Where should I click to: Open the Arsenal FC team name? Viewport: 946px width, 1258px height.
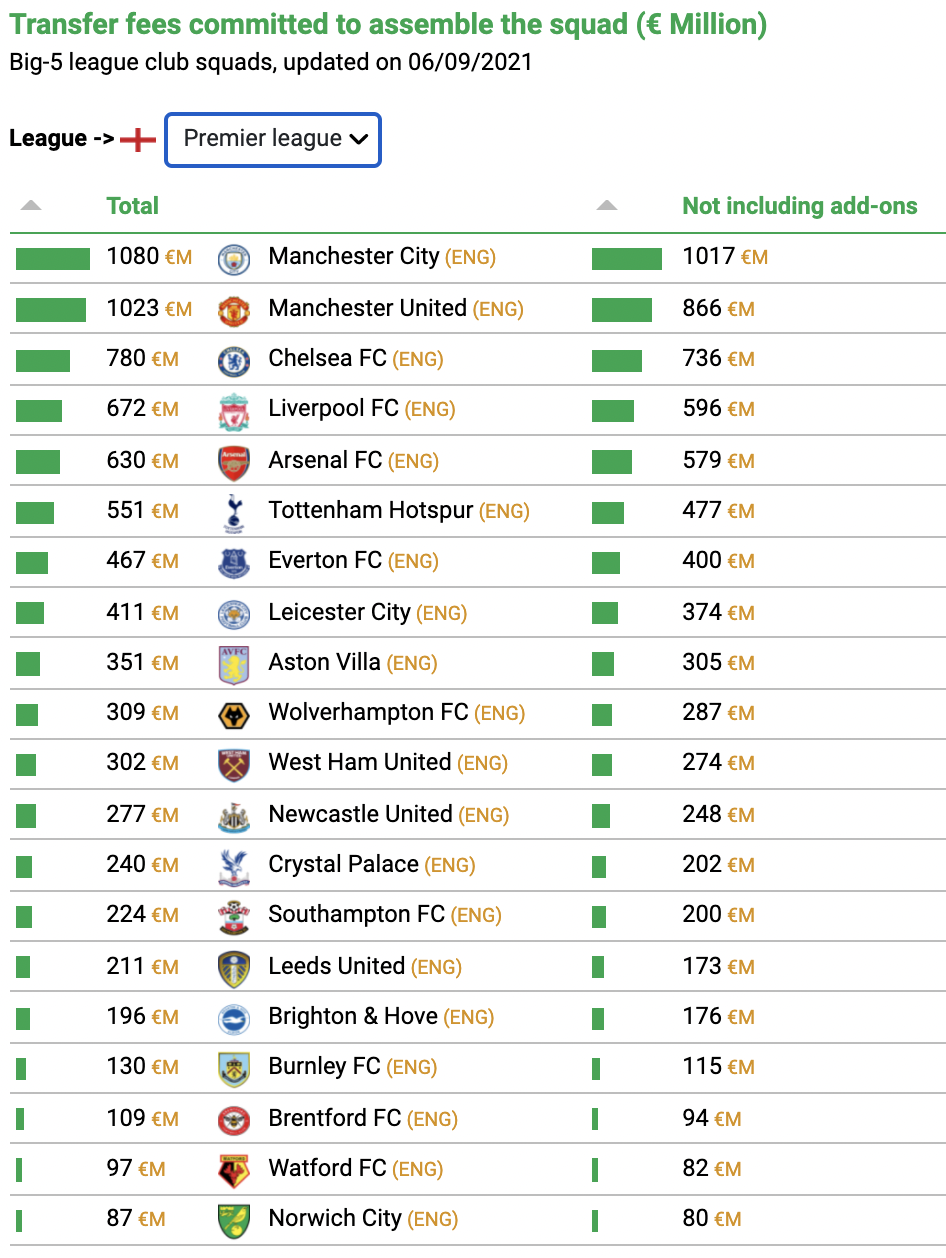click(326, 460)
